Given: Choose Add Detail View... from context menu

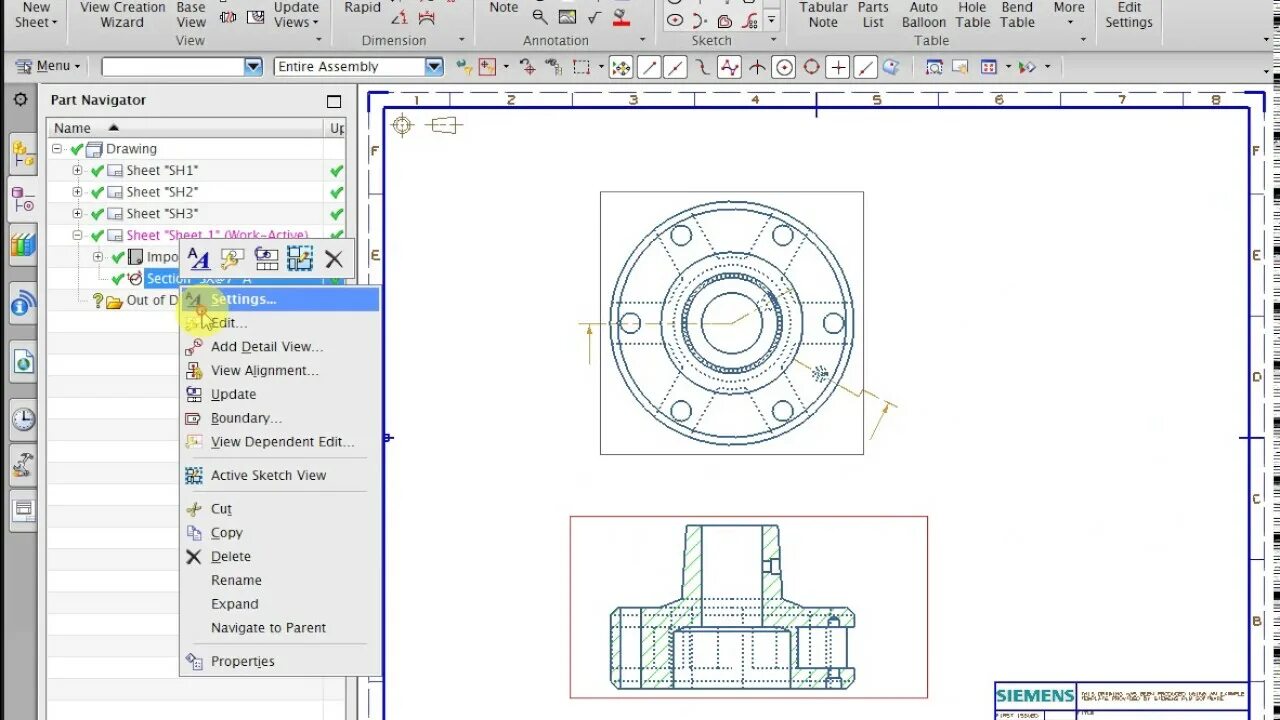Looking at the screenshot, I should (x=267, y=347).
